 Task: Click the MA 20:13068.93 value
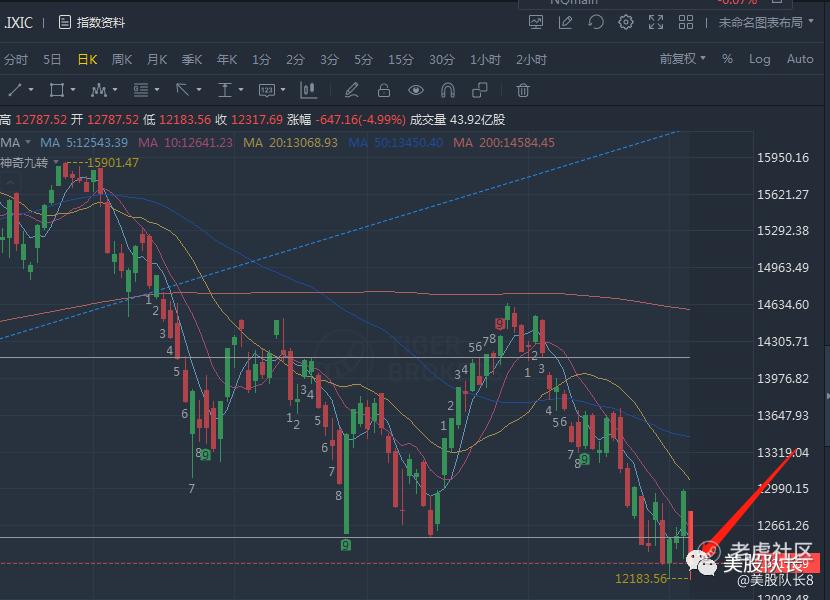290,142
